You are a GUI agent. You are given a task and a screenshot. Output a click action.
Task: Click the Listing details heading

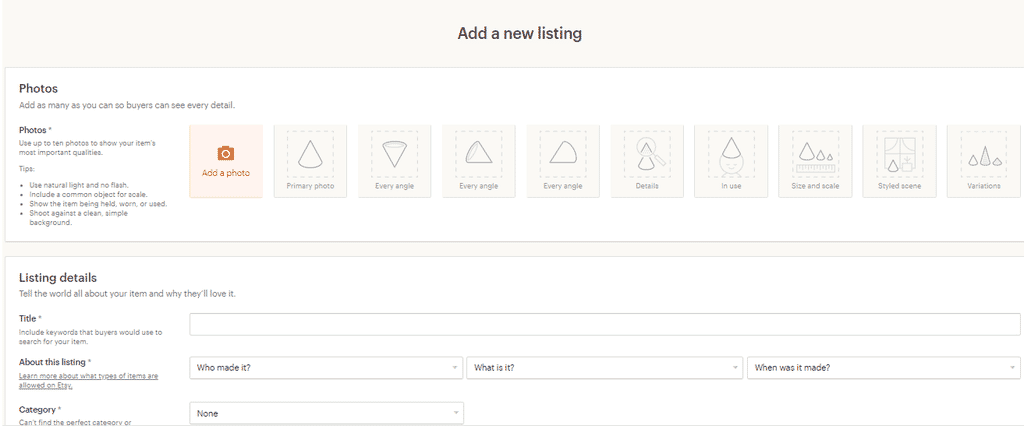point(58,278)
